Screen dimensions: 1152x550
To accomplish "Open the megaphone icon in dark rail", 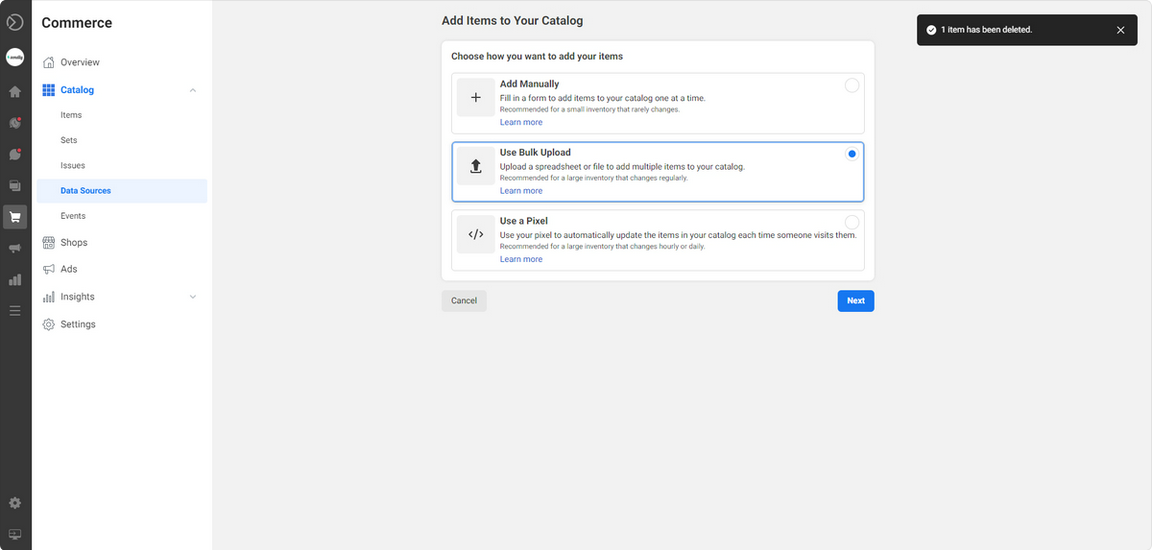I will (15, 248).
